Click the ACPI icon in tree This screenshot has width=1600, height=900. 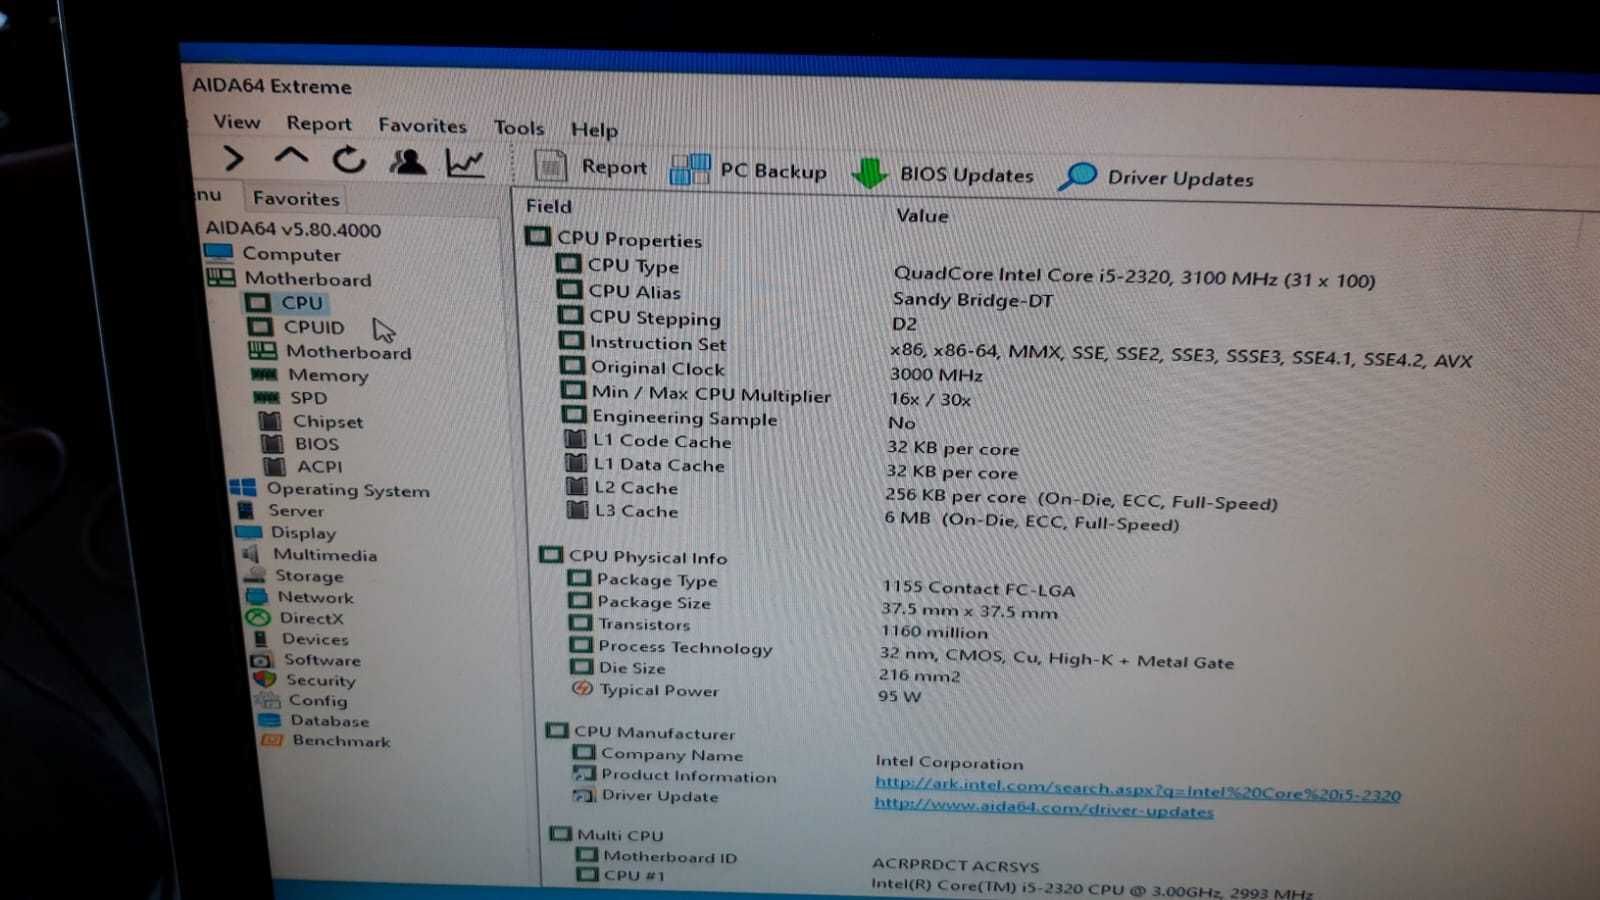point(274,466)
